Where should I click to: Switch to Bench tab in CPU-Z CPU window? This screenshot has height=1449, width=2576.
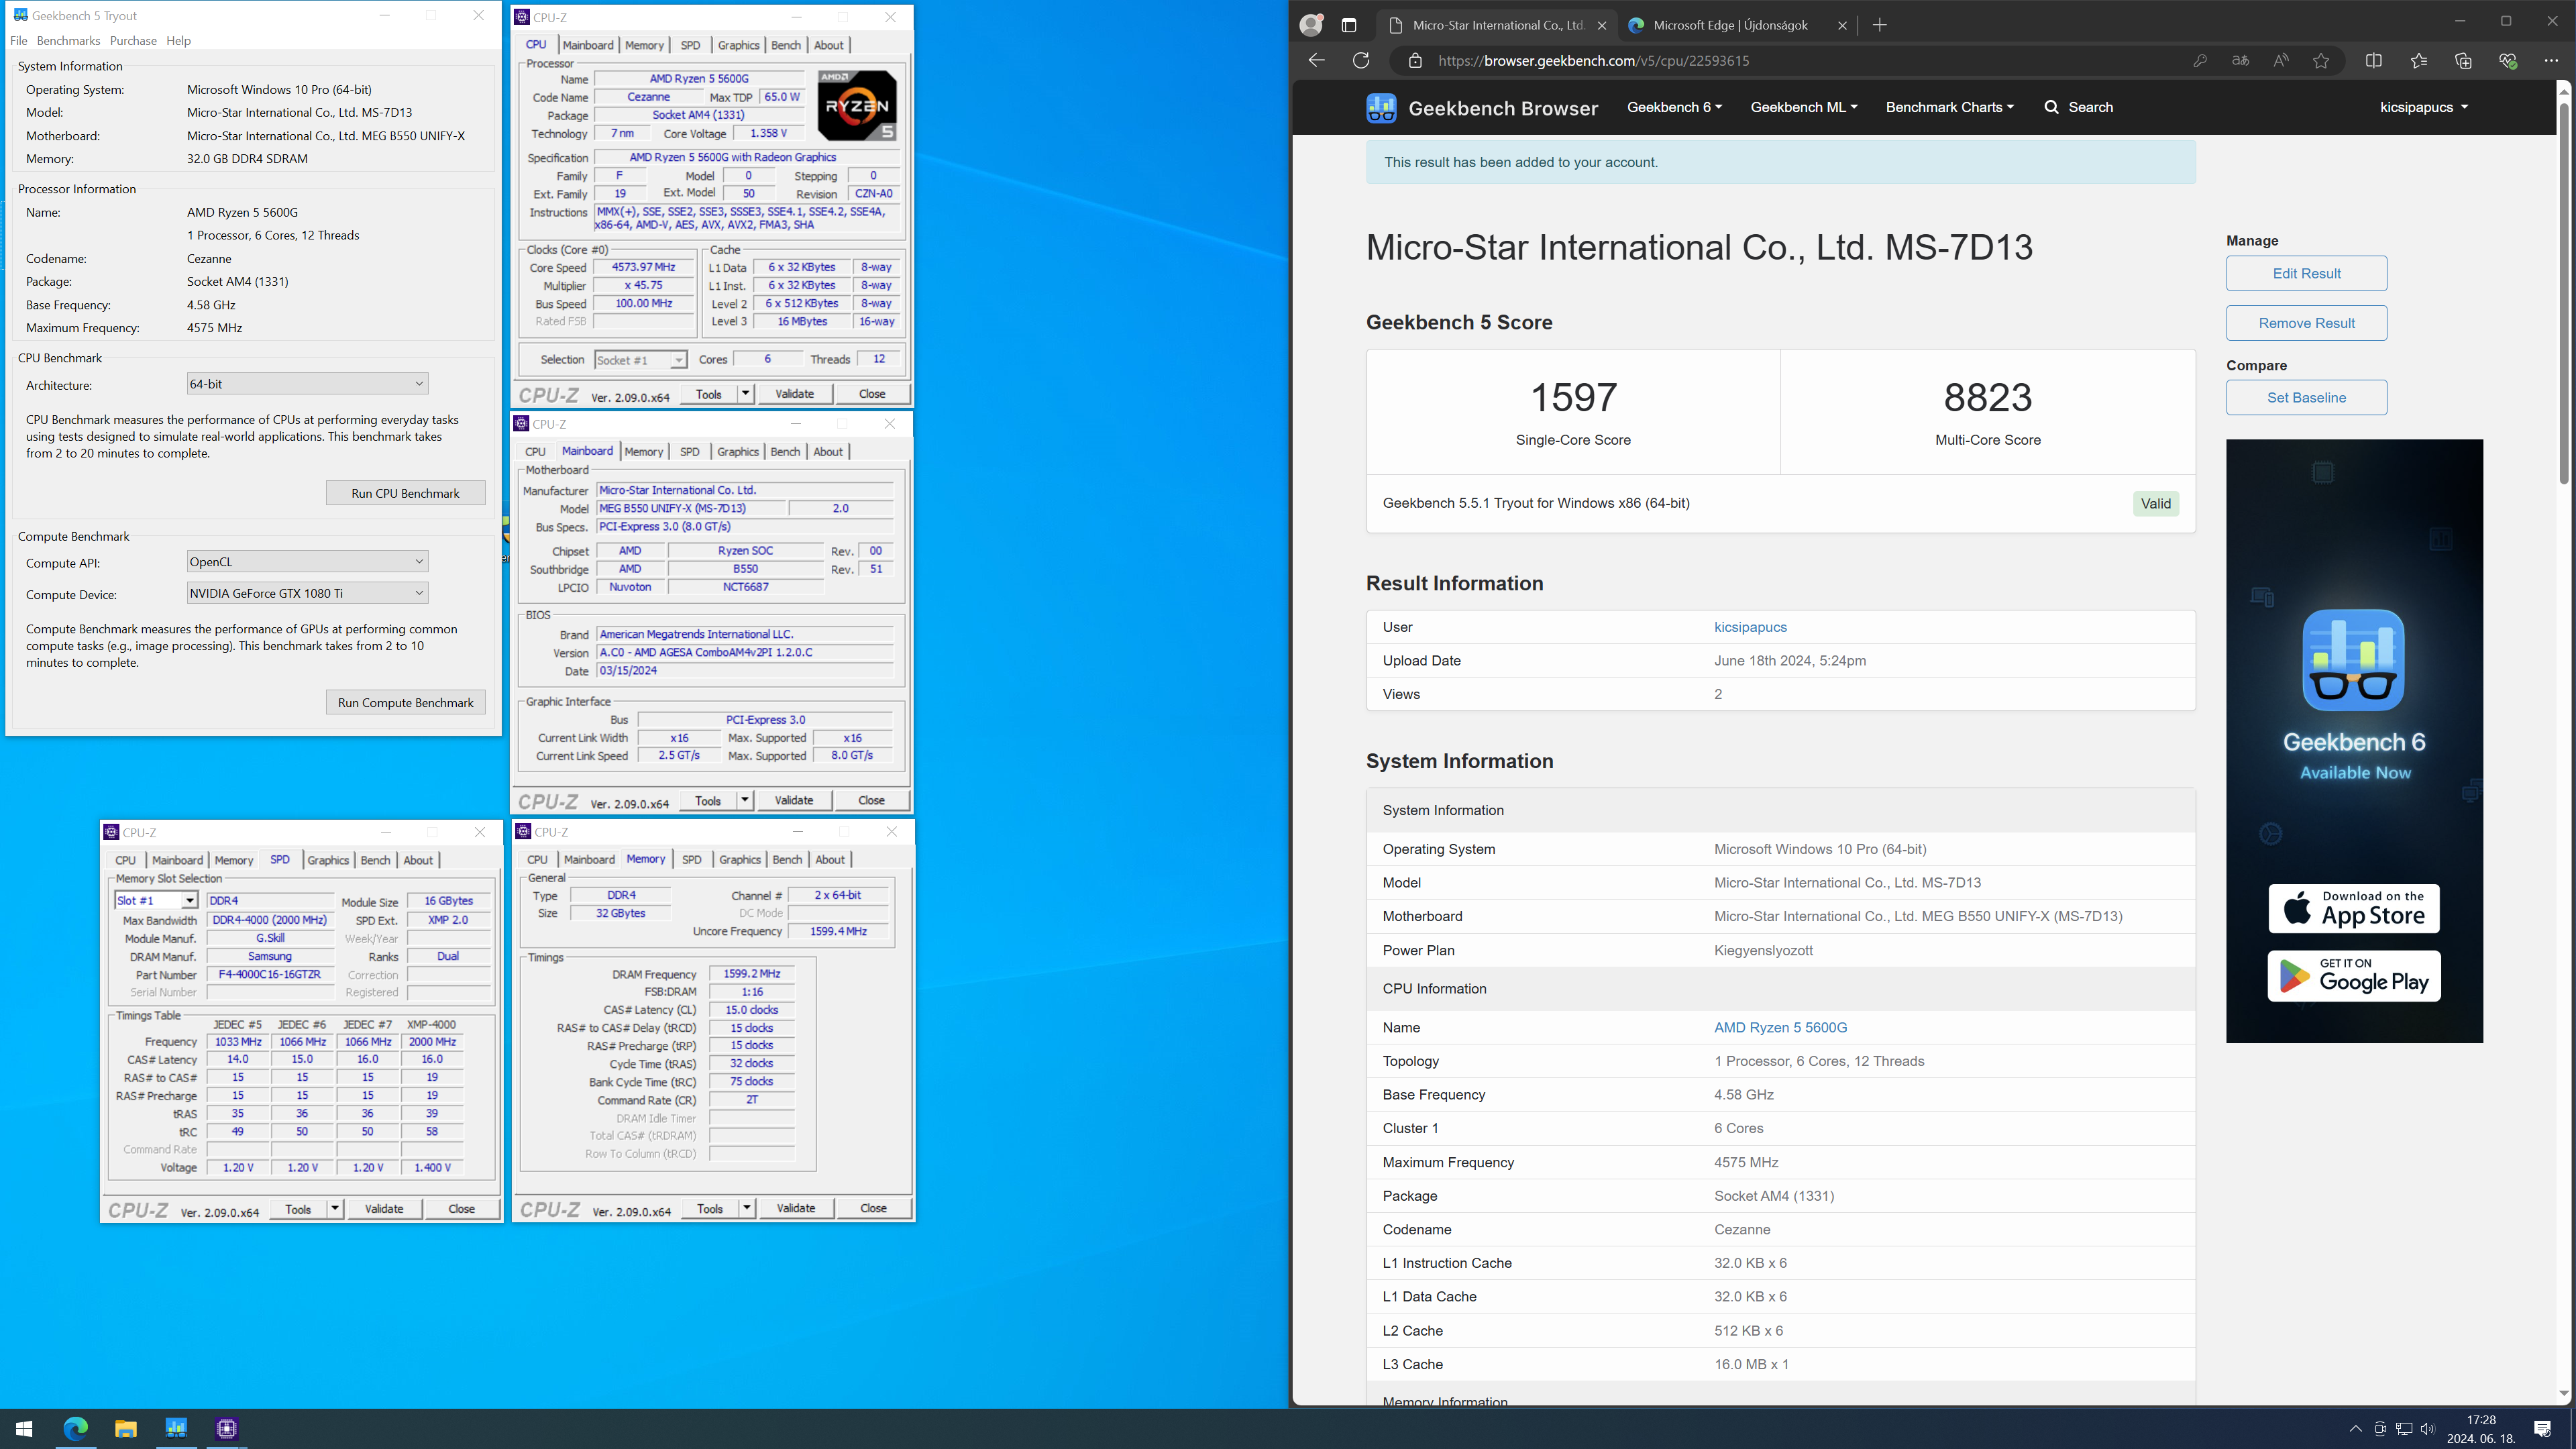coord(786,45)
